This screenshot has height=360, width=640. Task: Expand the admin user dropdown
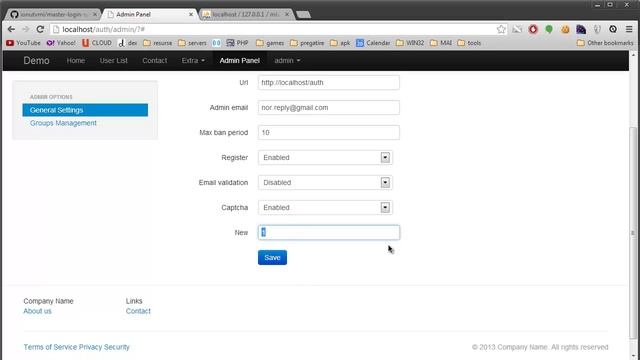pos(287,60)
